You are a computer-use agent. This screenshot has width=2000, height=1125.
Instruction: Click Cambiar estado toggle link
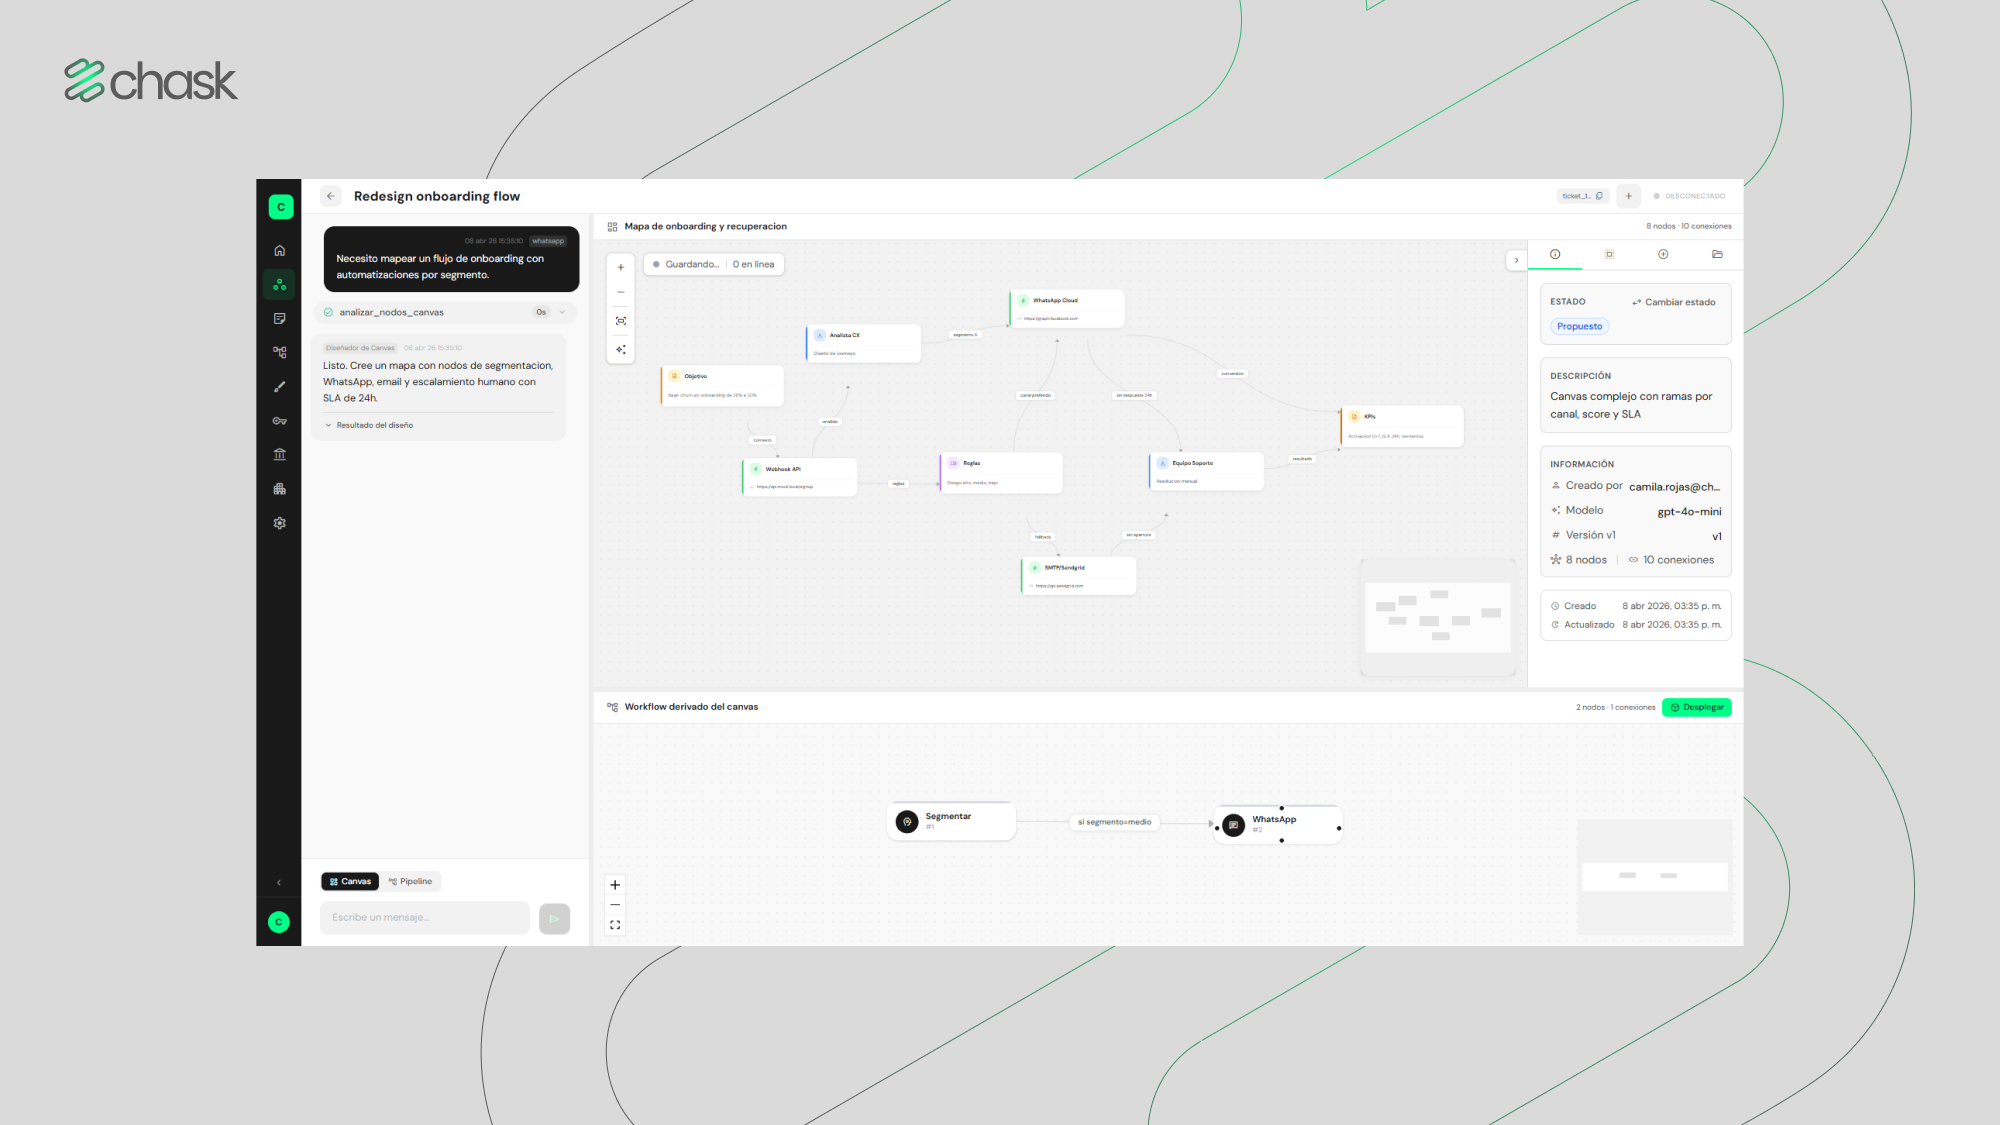[x=1674, y=302]
